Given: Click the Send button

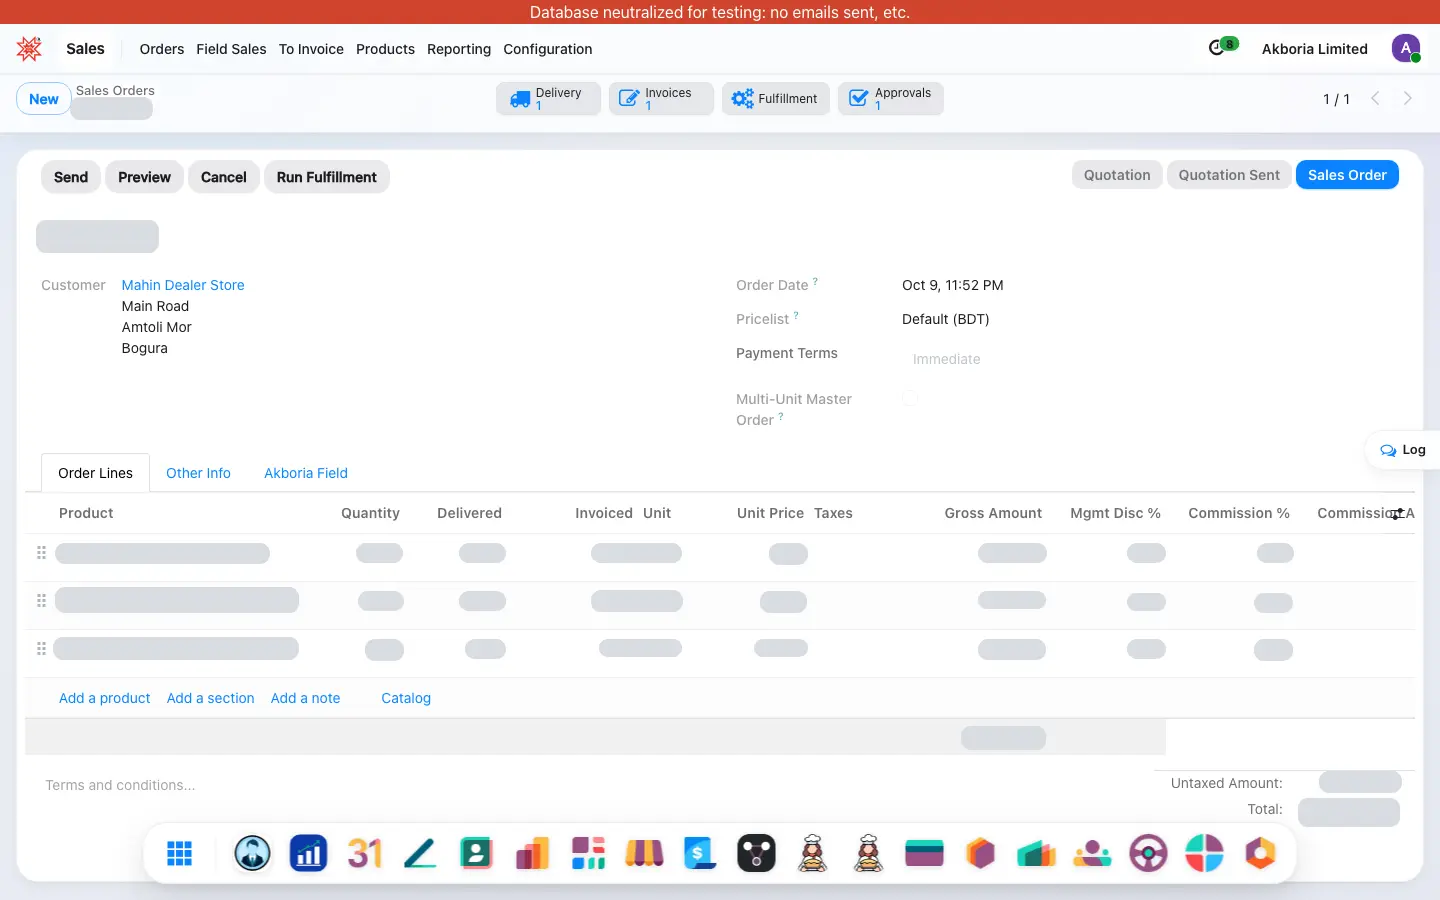Looking at the screenshot, I should pos(71,177).
